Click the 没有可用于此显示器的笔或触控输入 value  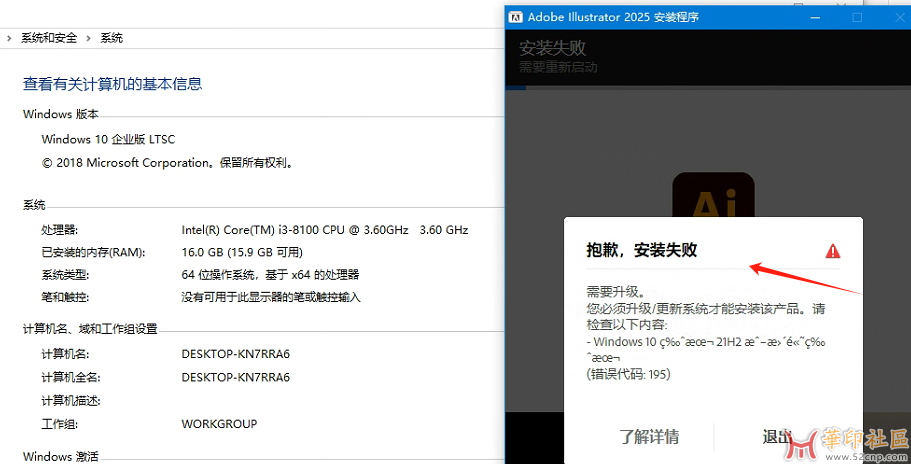click(271, 297)
